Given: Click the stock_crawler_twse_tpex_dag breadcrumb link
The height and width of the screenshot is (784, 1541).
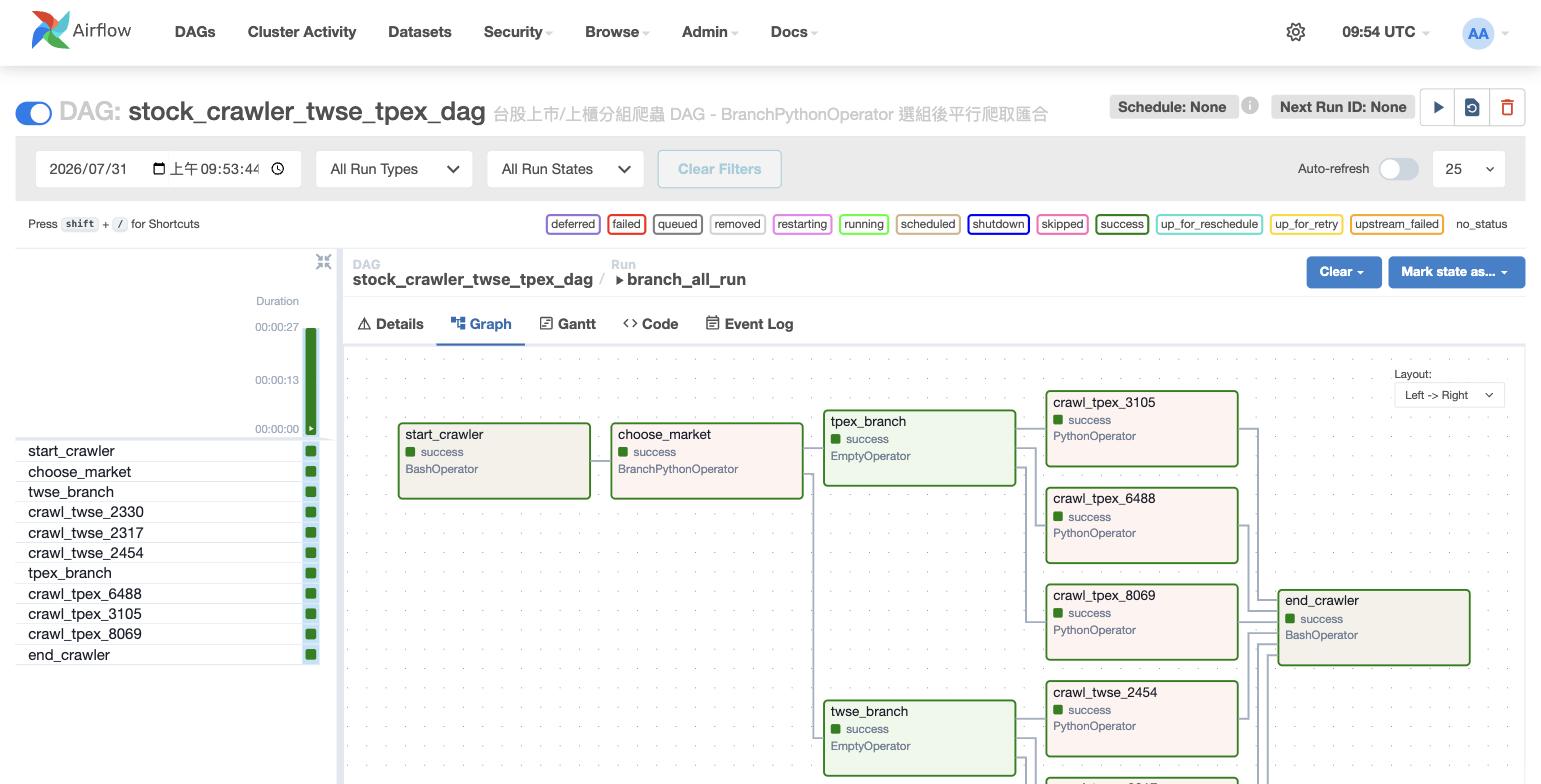Looking at the screenshot, I should click(472, 279).
